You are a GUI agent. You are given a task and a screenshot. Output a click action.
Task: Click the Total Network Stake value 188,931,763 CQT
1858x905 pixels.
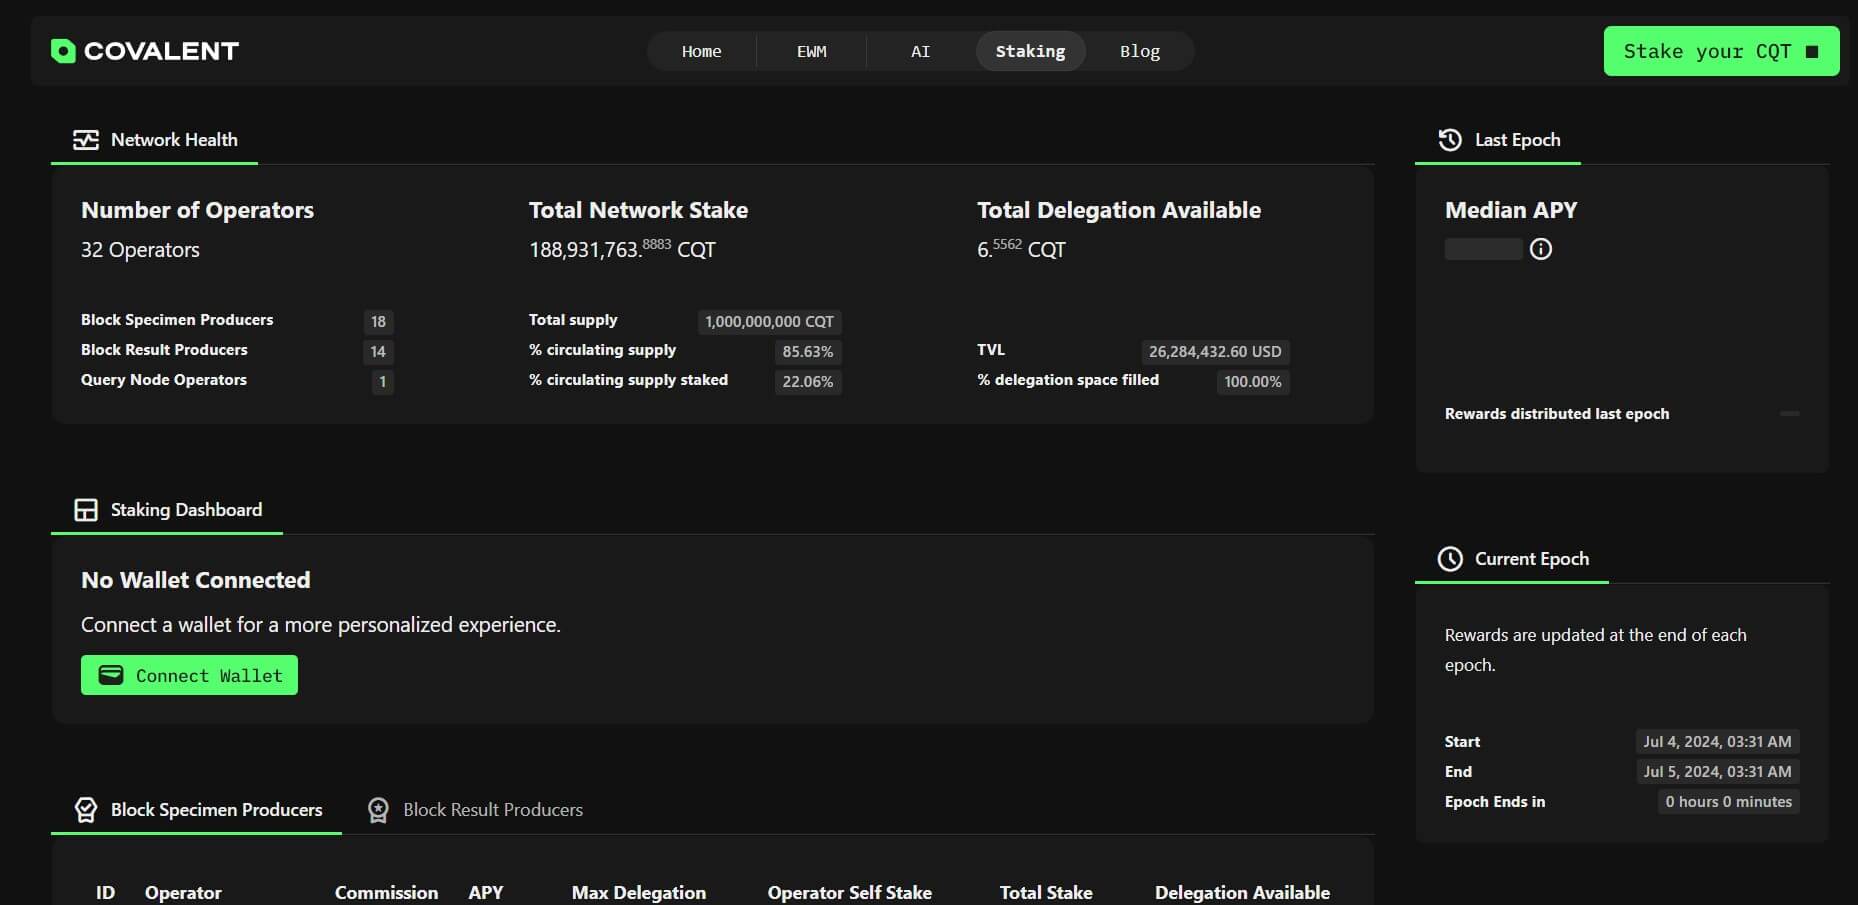pos(622,249)
